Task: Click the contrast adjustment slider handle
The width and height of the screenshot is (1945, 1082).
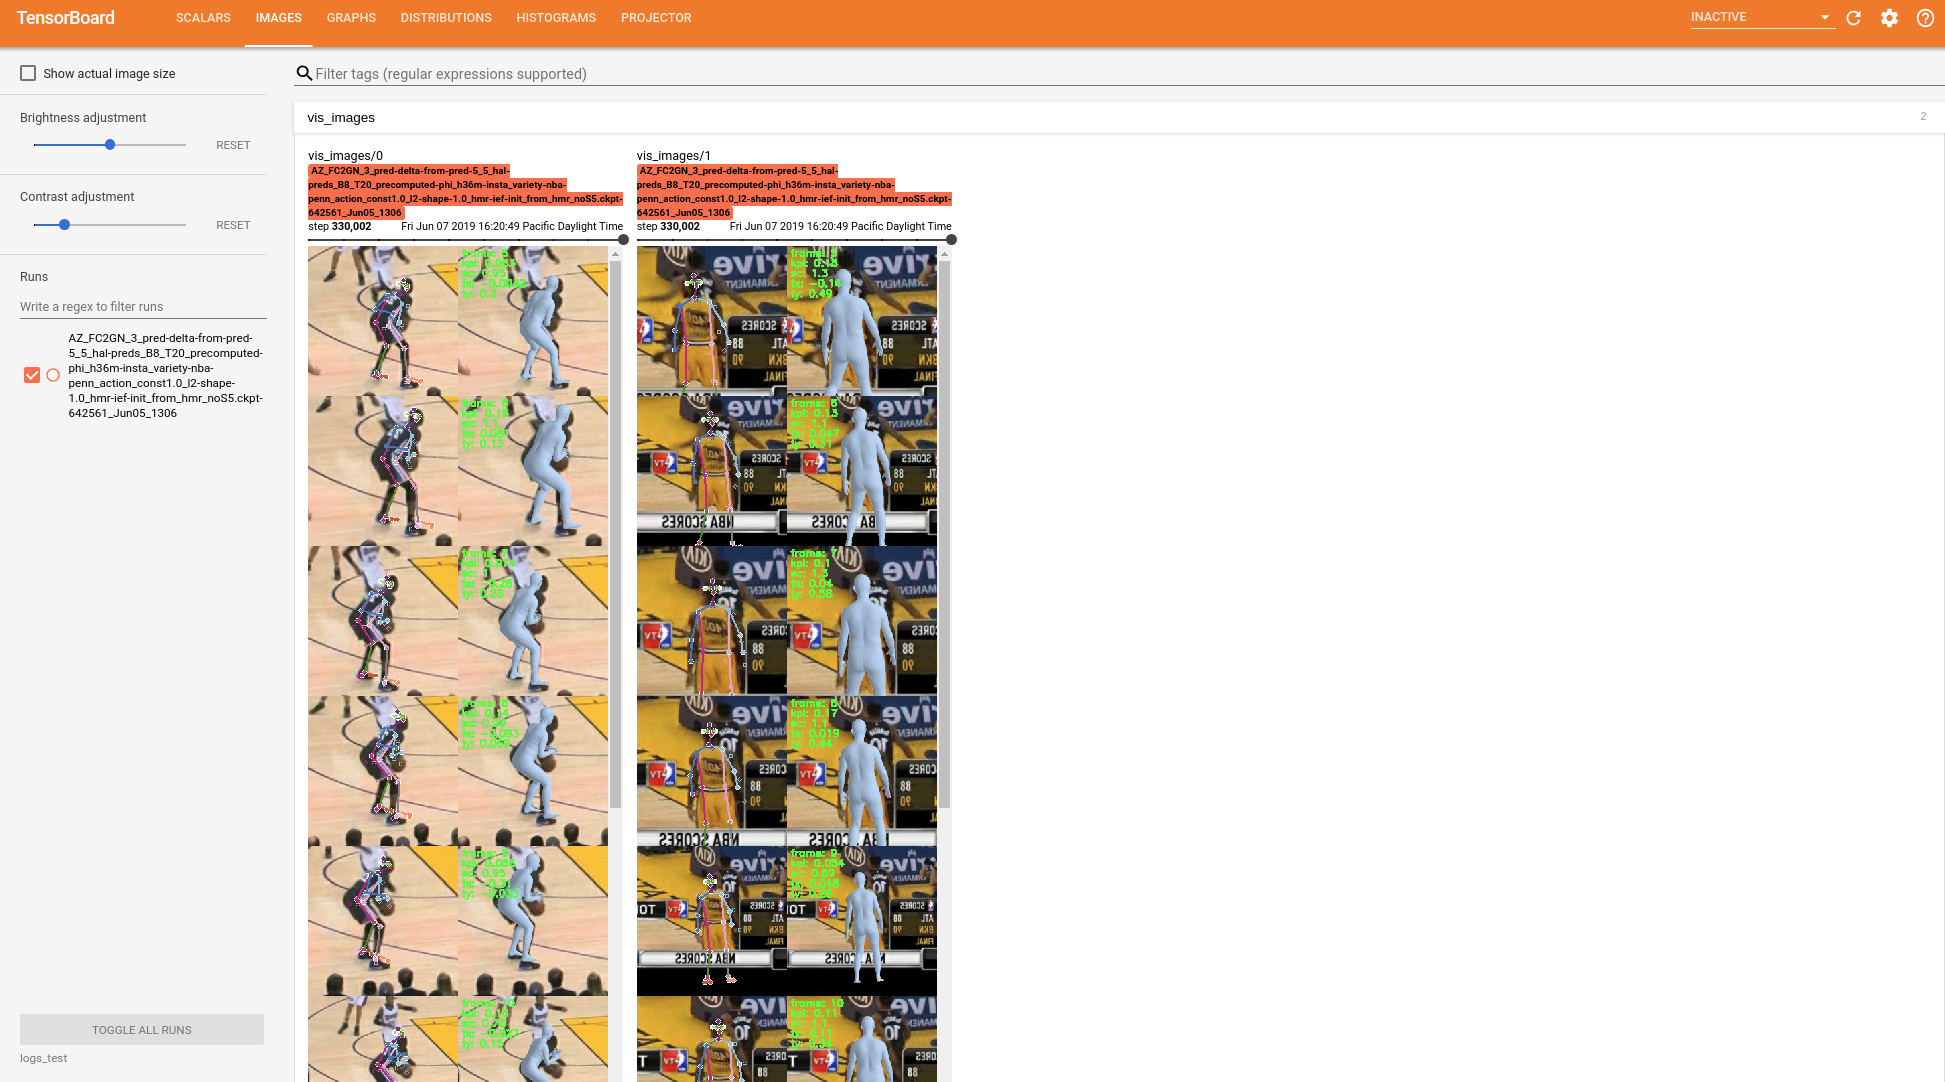Action: click(x=64, y=225)
